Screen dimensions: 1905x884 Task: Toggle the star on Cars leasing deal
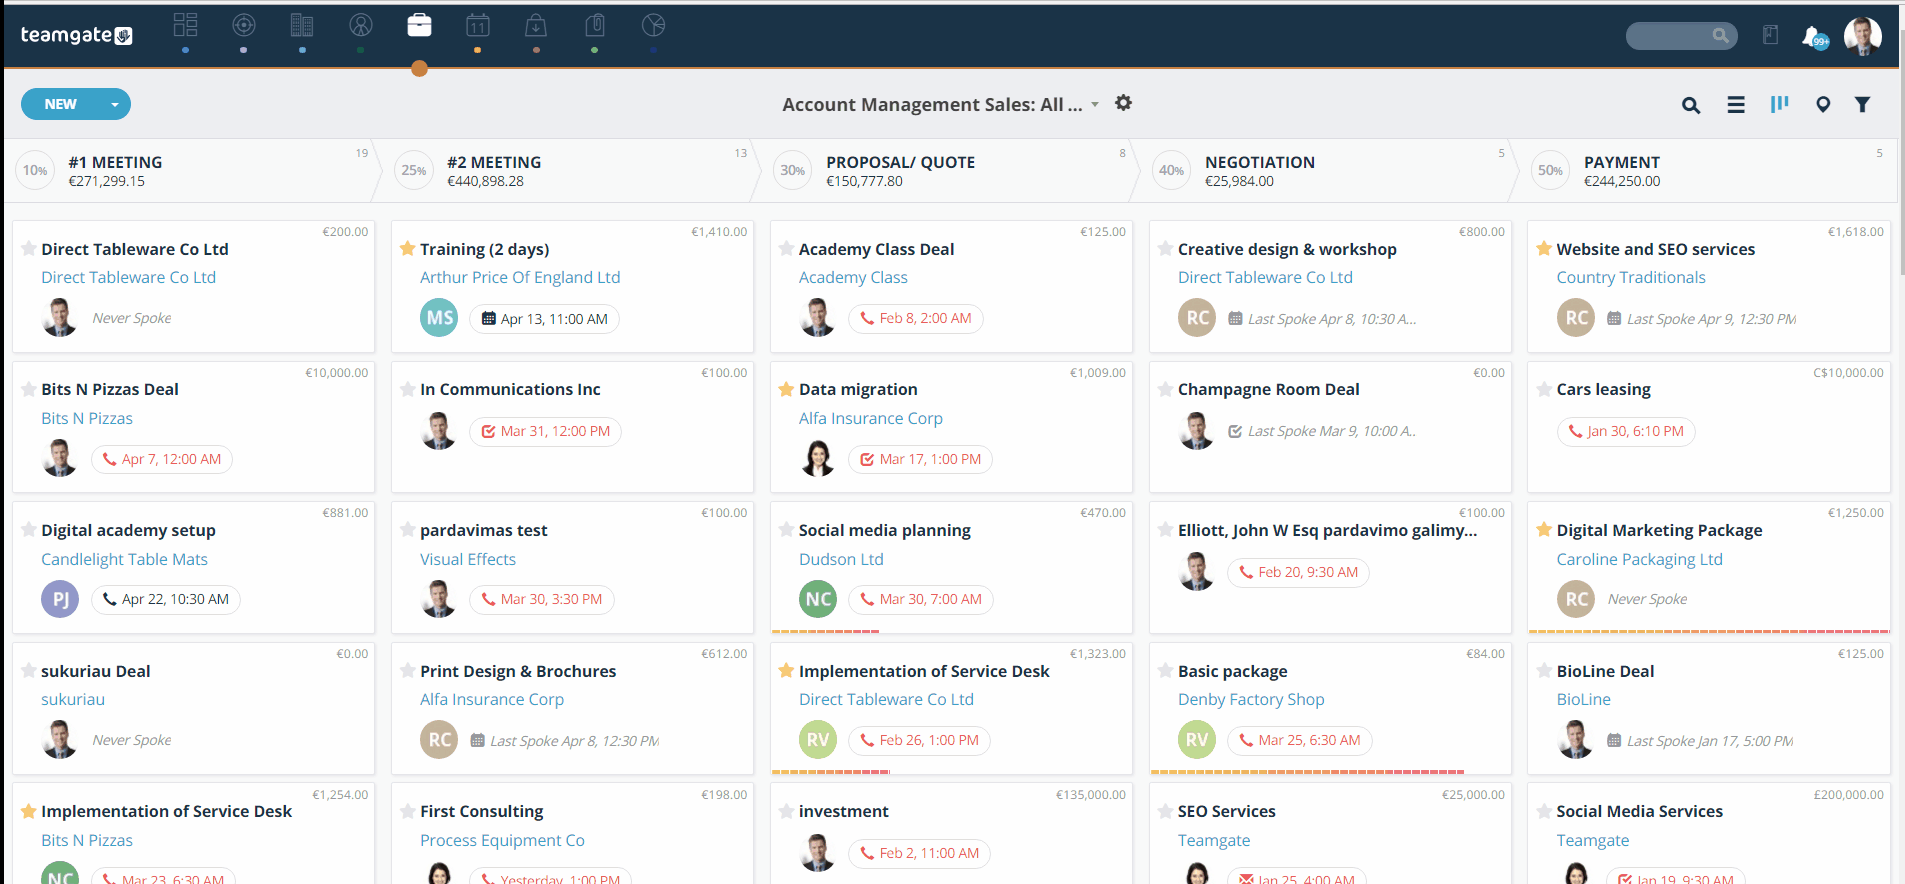tap(1544, 389)
